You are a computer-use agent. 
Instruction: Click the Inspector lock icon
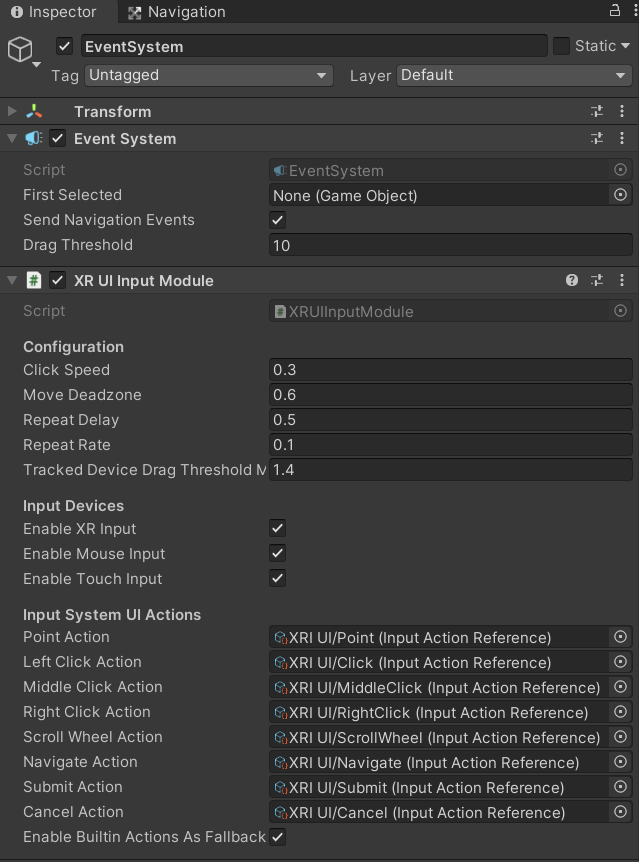coord(614,11)
